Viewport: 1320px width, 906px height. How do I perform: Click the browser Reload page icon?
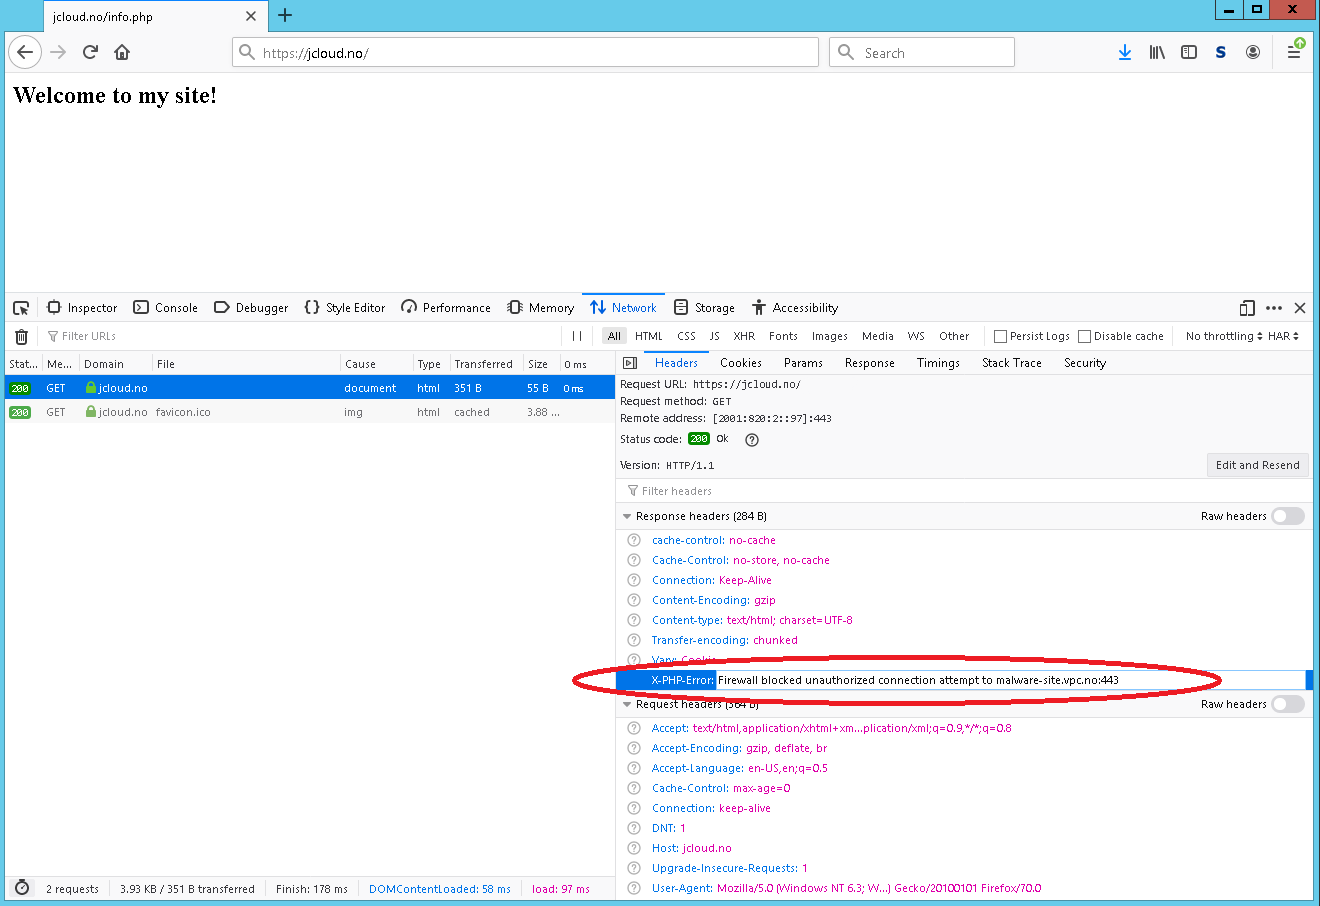click(90, 52)
